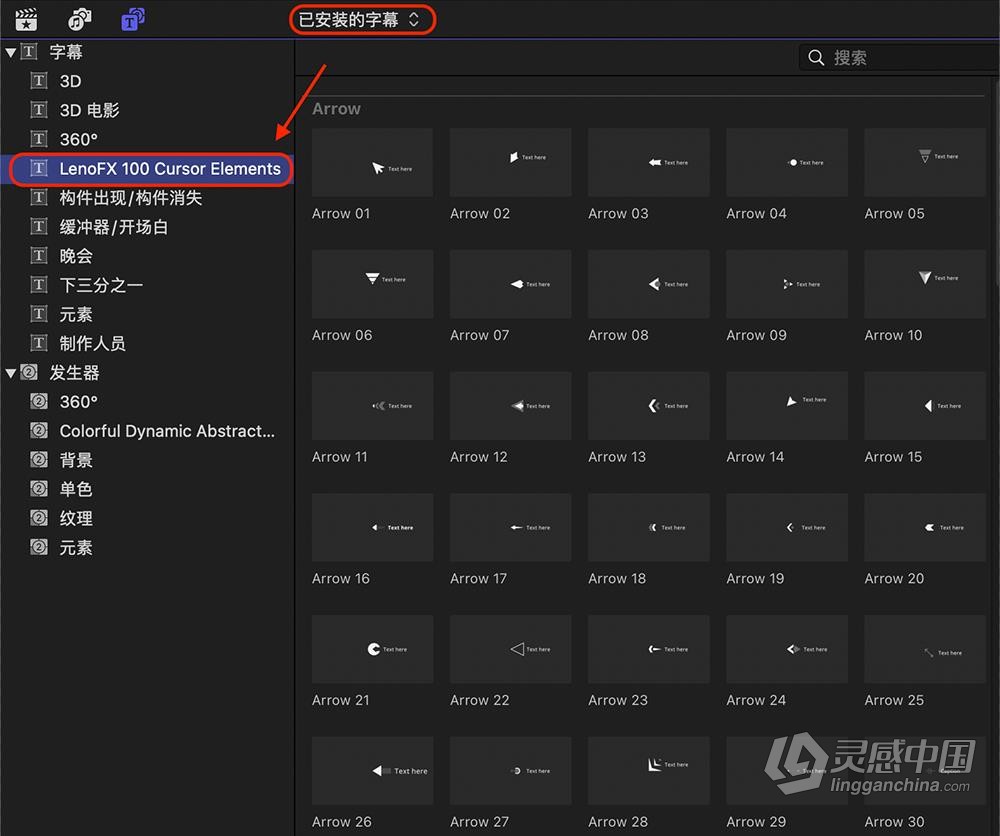Select the Arrow 25 title thumbnail
The height and width of the screenshot is (836, 1000).
click(x=925, y=650)
